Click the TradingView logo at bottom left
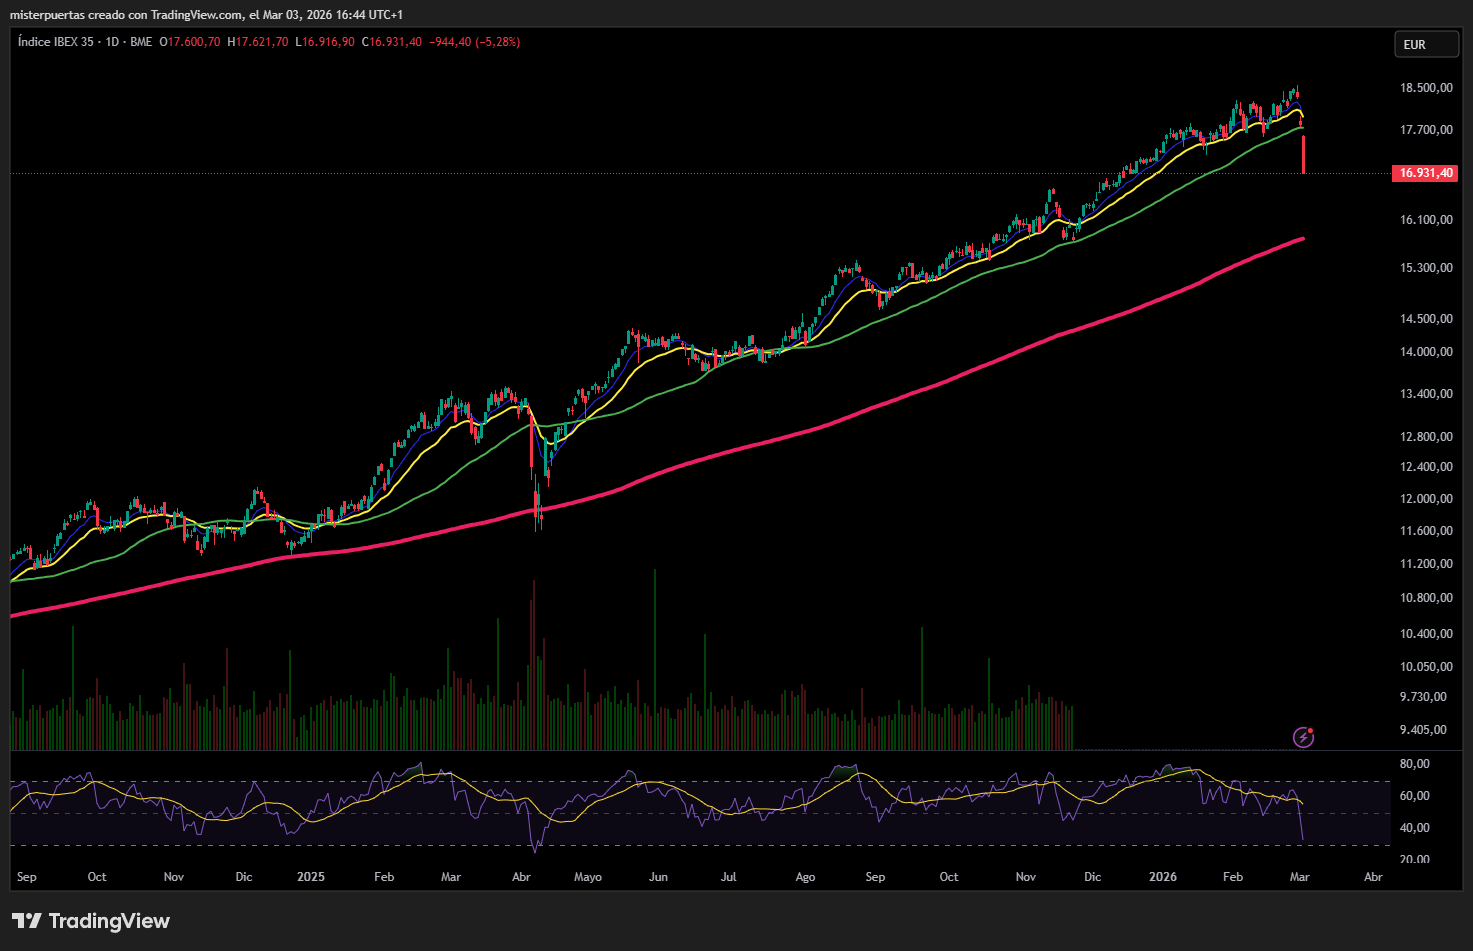1473x951 pixels. coord(91,921)
